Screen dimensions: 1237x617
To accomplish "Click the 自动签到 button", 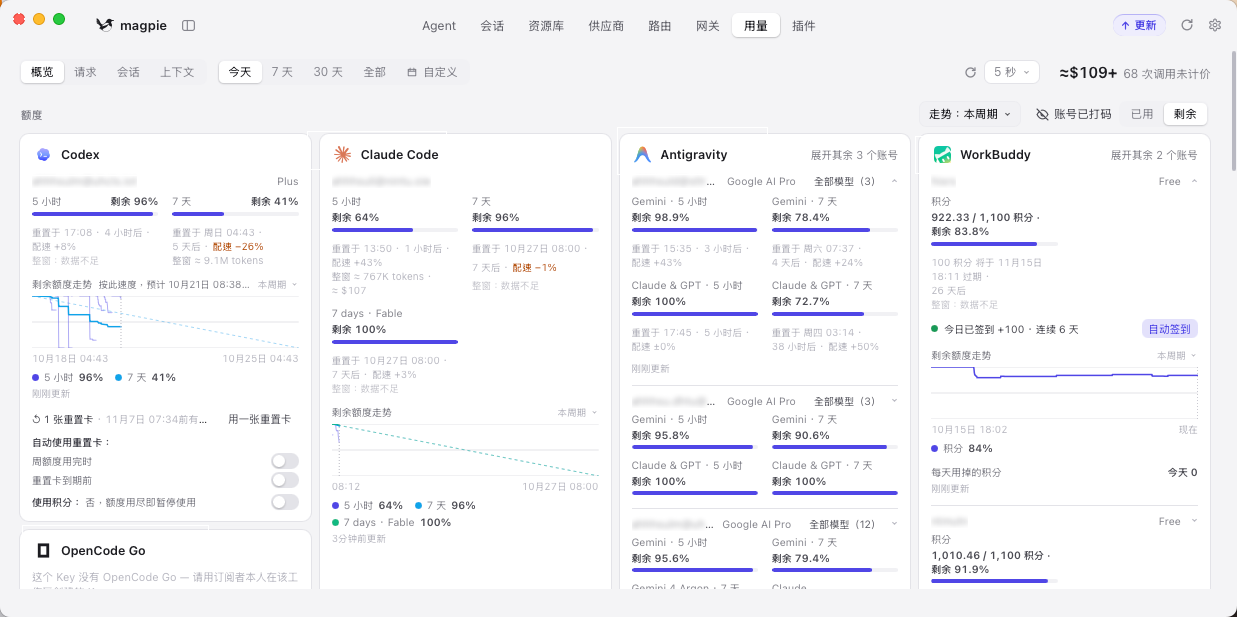I will 1170,329.
